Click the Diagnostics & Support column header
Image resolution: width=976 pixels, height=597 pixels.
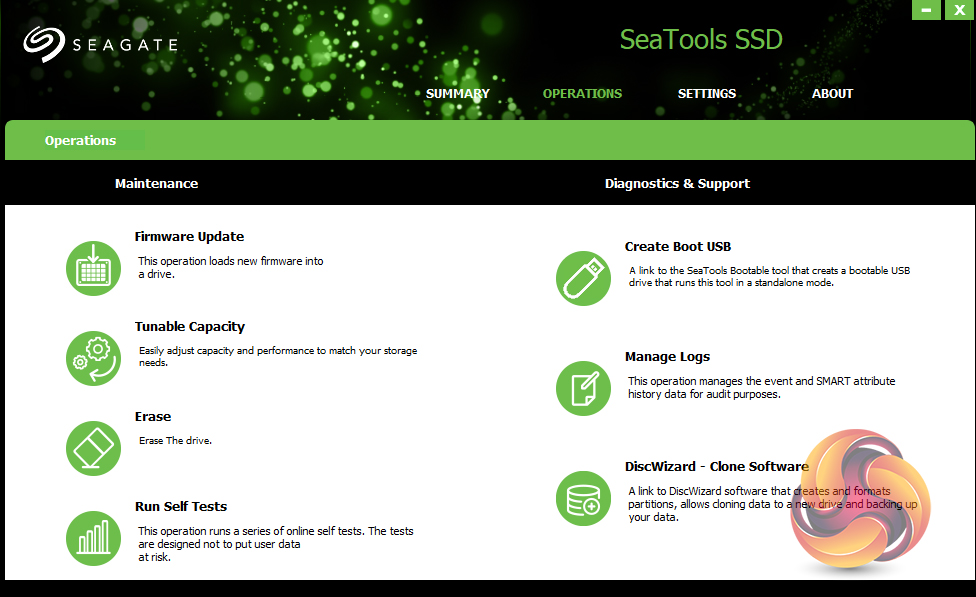click(x=677, y=184)
